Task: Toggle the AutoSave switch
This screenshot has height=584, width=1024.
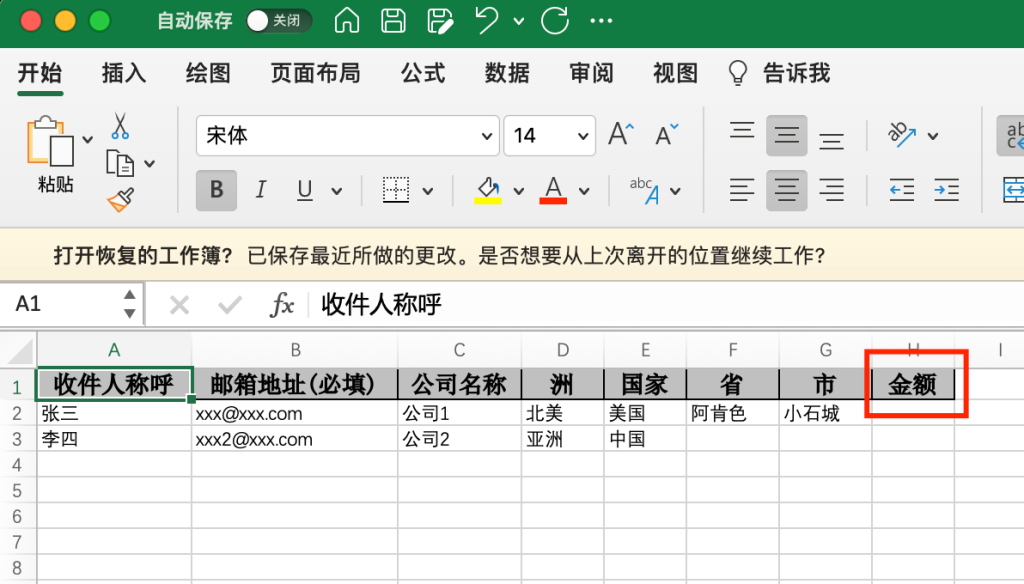Action: (278, 20)
